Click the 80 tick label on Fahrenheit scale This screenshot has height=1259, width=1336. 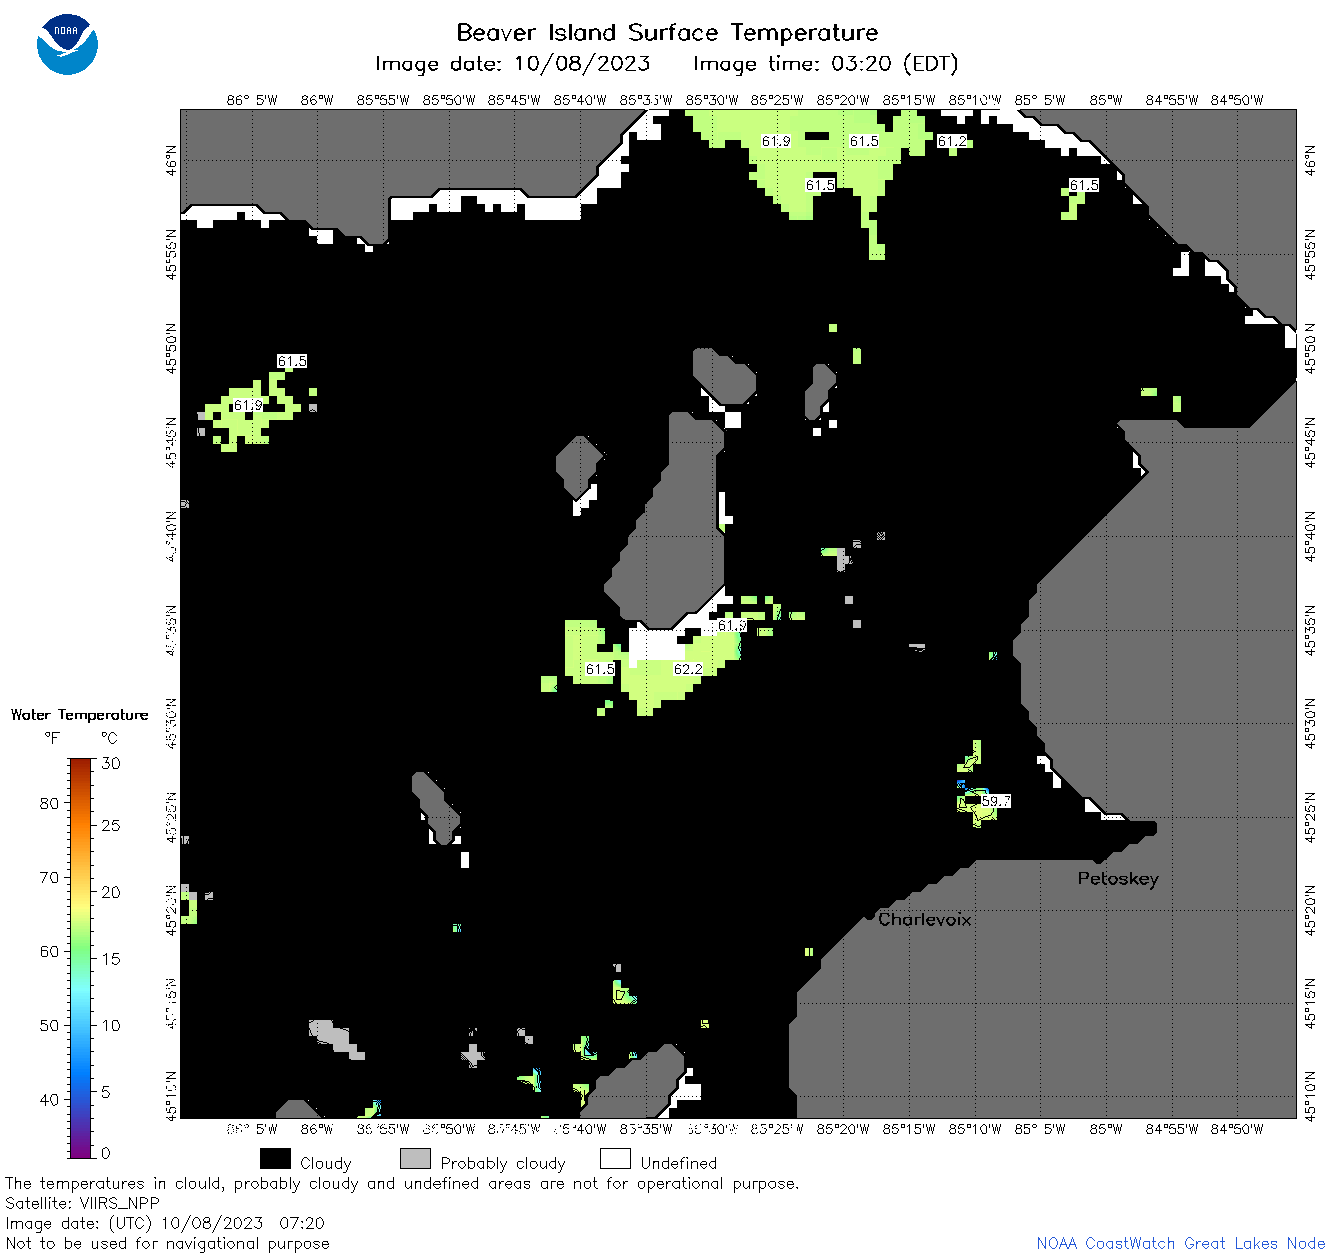[x=49, y=803]
